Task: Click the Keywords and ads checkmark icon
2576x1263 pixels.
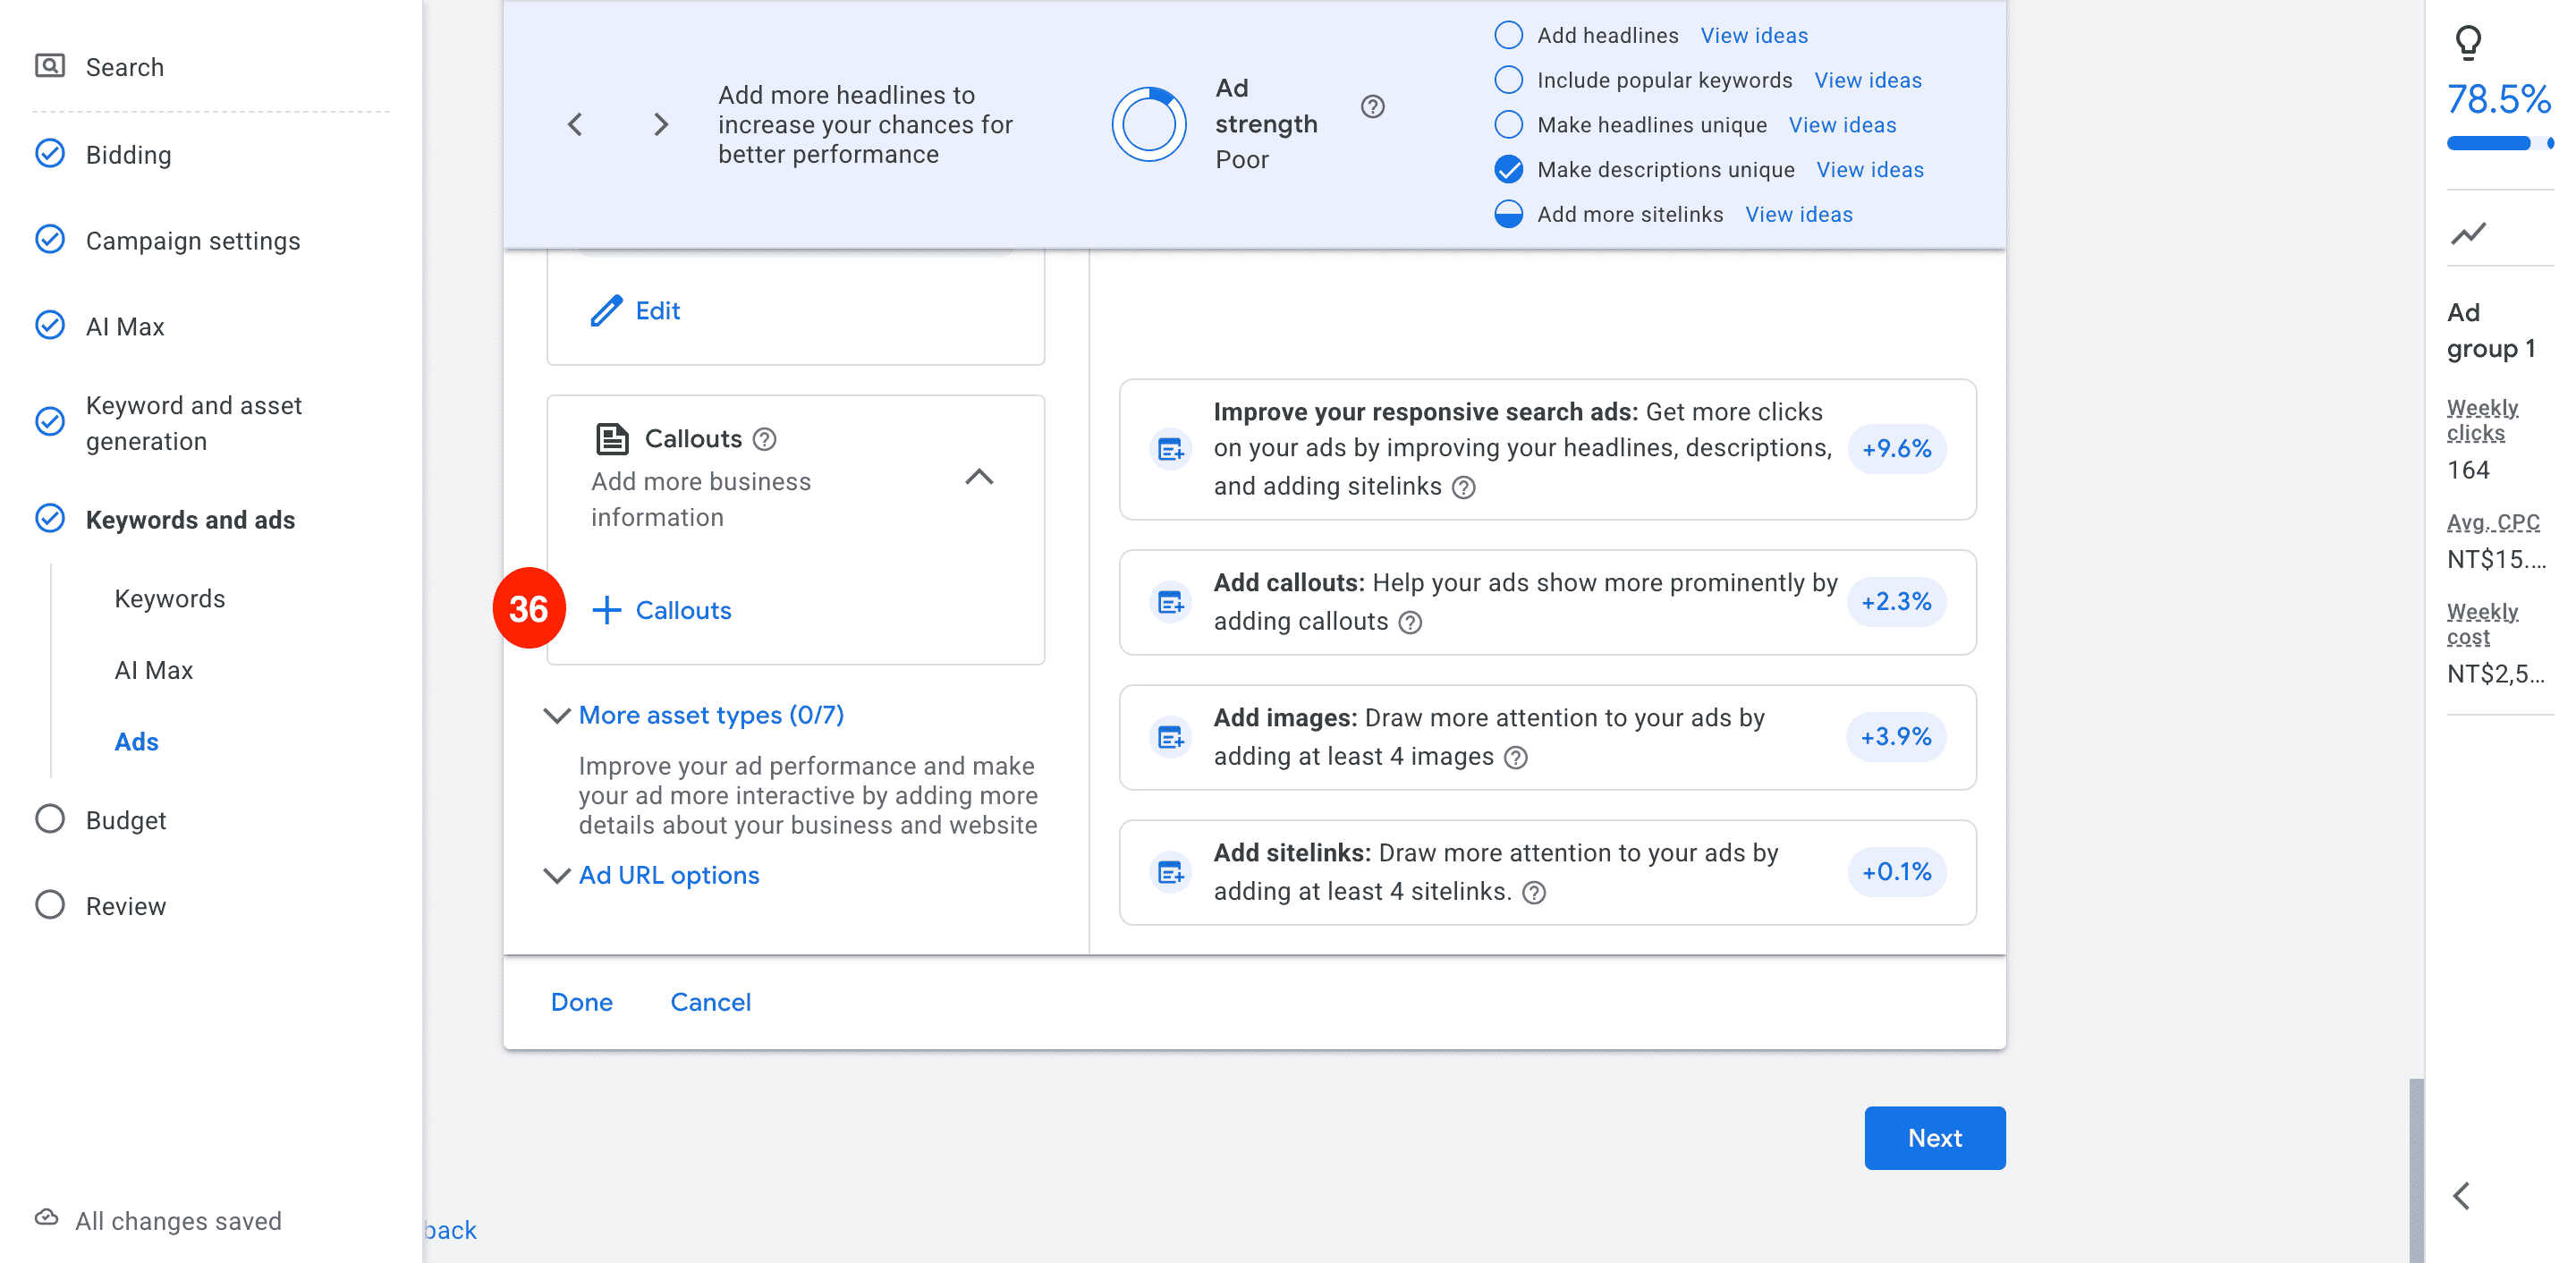Action: coord(50,519)
